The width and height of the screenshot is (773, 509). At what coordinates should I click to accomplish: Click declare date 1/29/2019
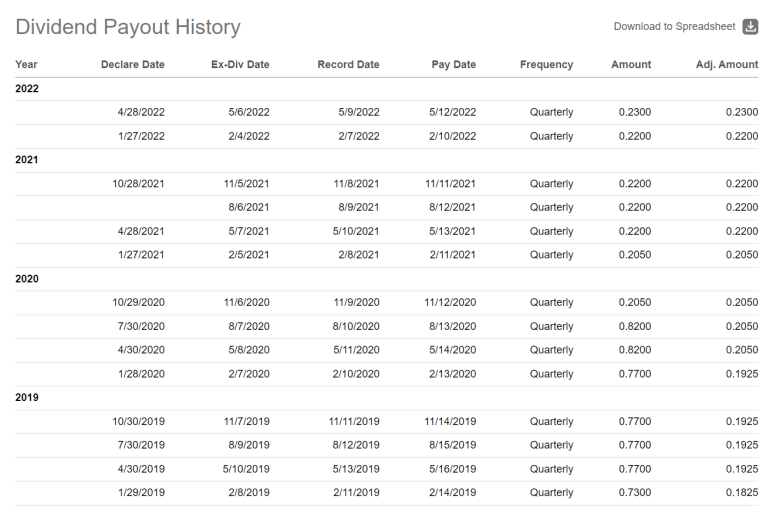(141, 493)
